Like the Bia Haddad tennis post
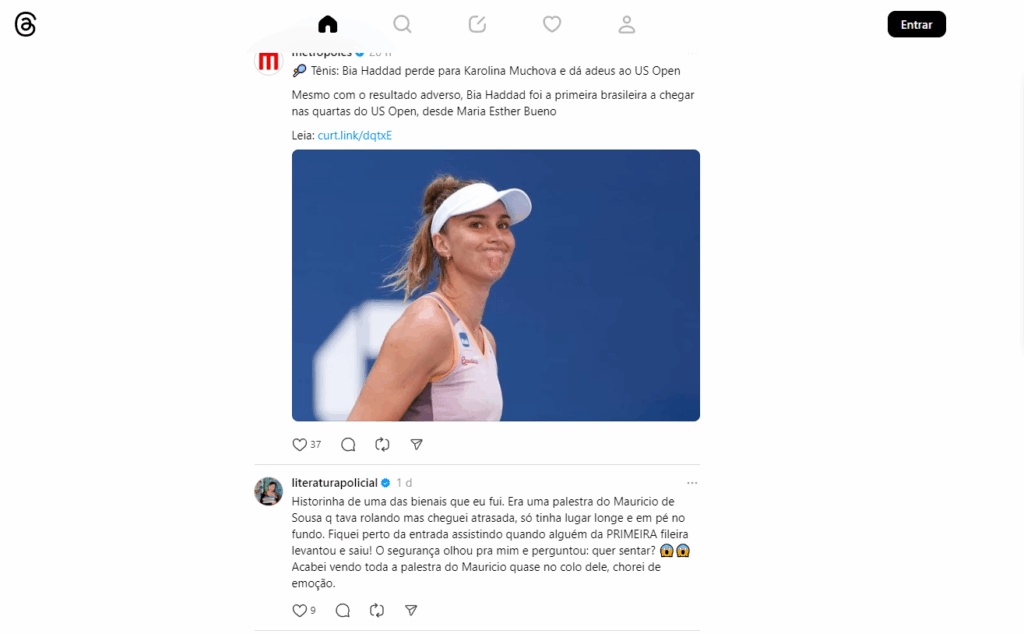 tap(299, 445)
